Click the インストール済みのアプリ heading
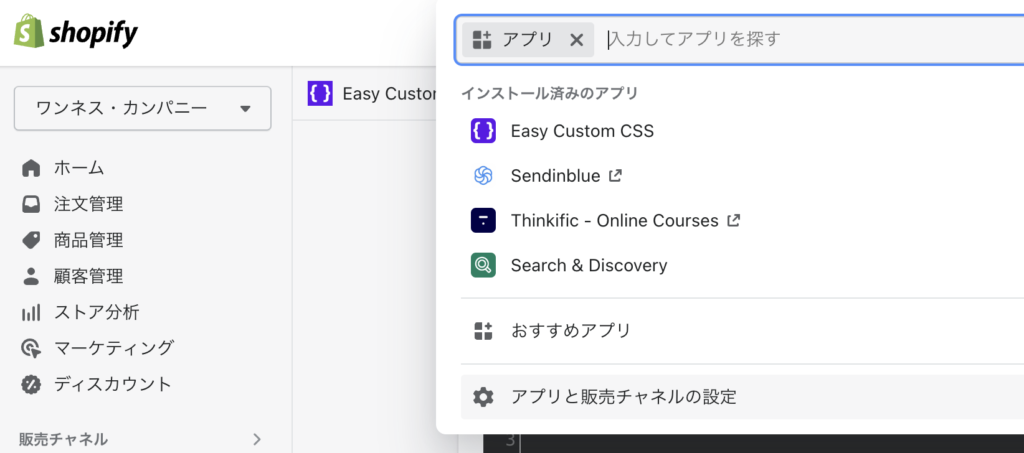The width and height of the screenshot is (1024, 453). 549,93
